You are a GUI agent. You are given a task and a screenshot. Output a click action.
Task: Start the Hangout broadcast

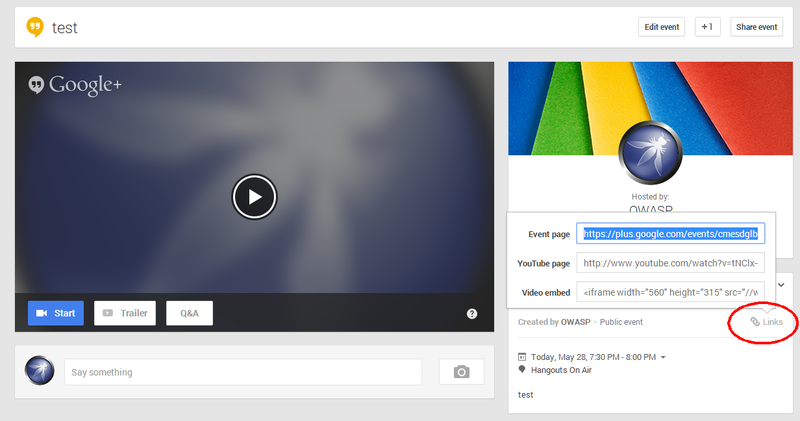pyautogui.click(x=56, y=313)
